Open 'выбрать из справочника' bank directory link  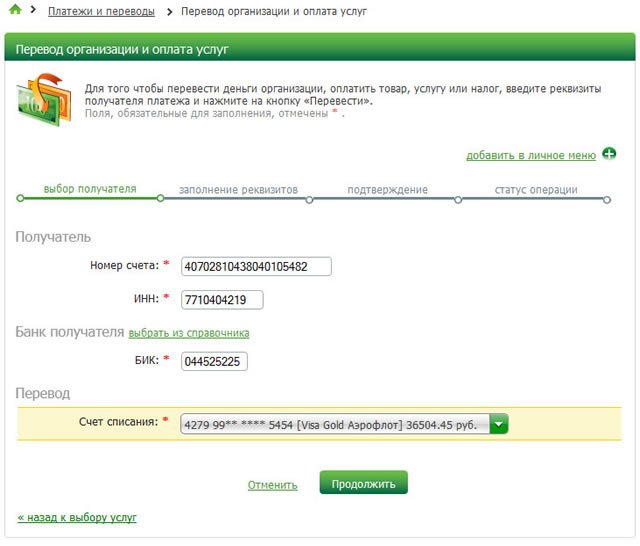[189, 333]
